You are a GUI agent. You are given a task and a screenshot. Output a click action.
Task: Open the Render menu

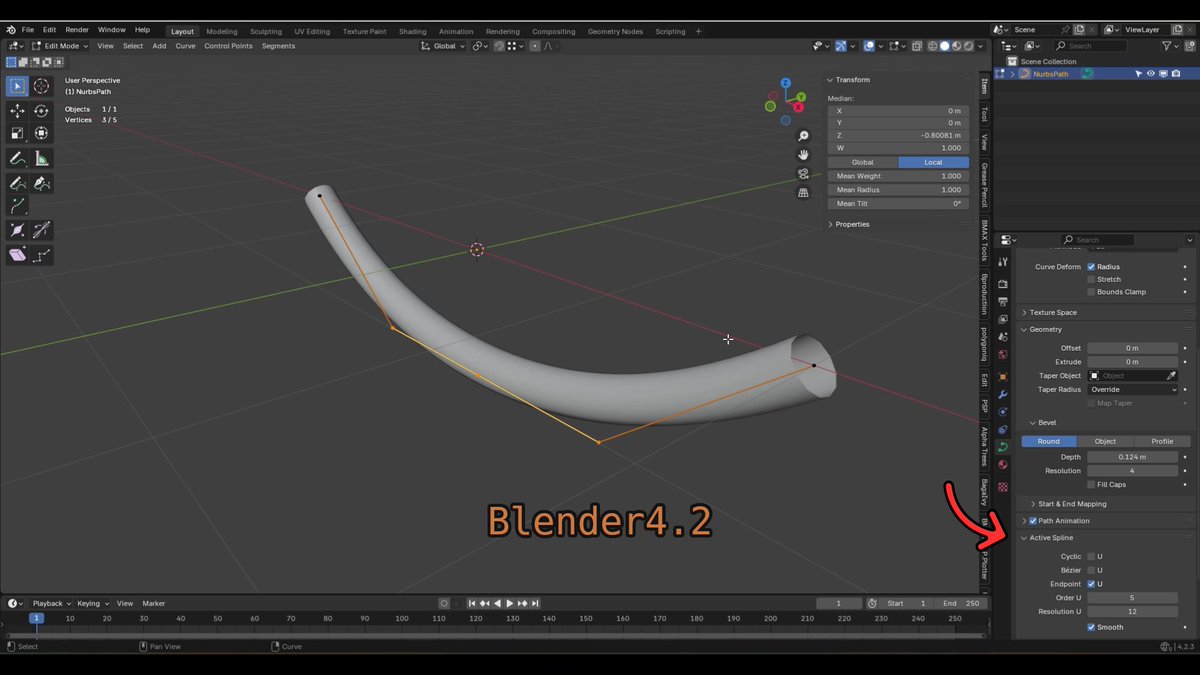tap(77, 30)
